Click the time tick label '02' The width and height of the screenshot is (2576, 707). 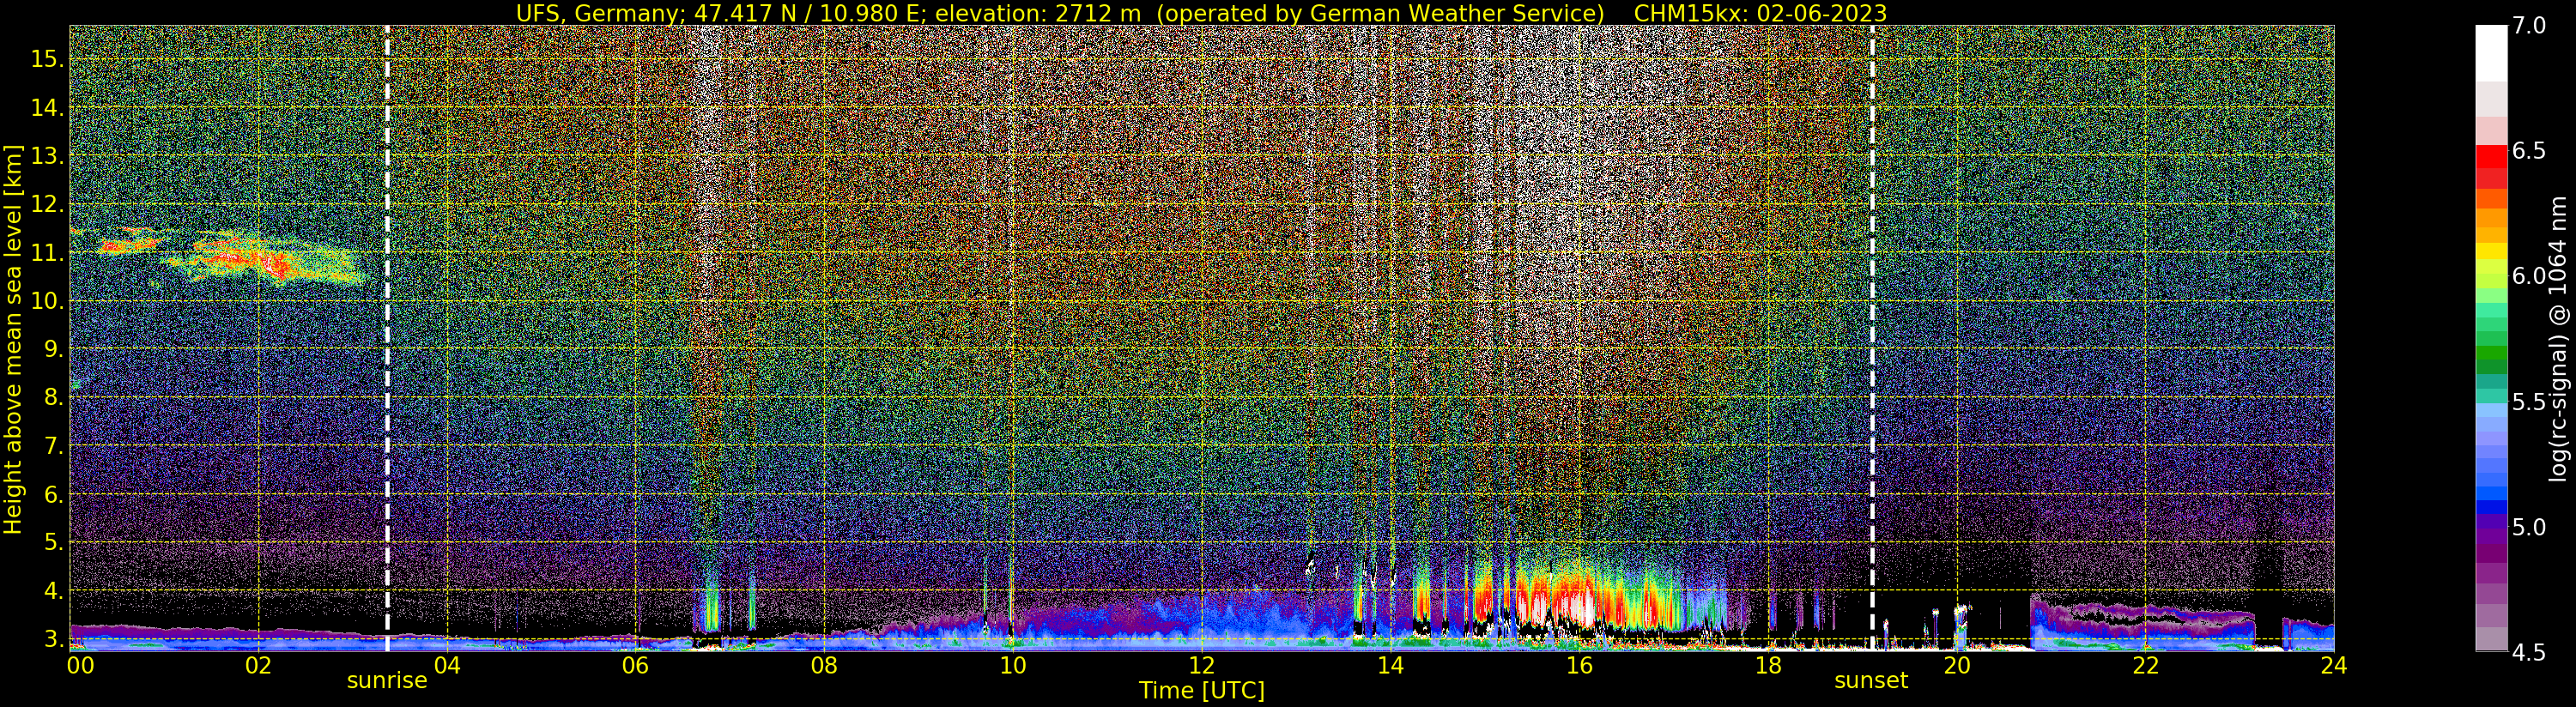tap(258, 665)
